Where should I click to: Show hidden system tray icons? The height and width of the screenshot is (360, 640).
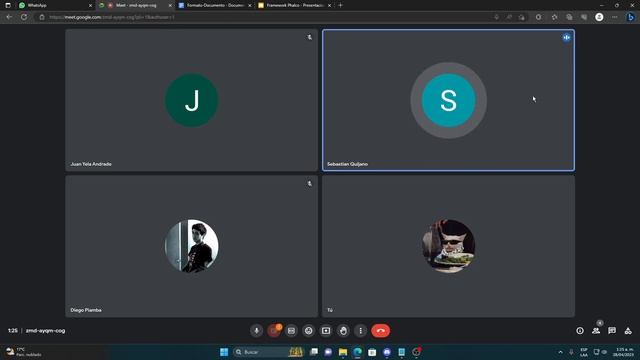560,352
